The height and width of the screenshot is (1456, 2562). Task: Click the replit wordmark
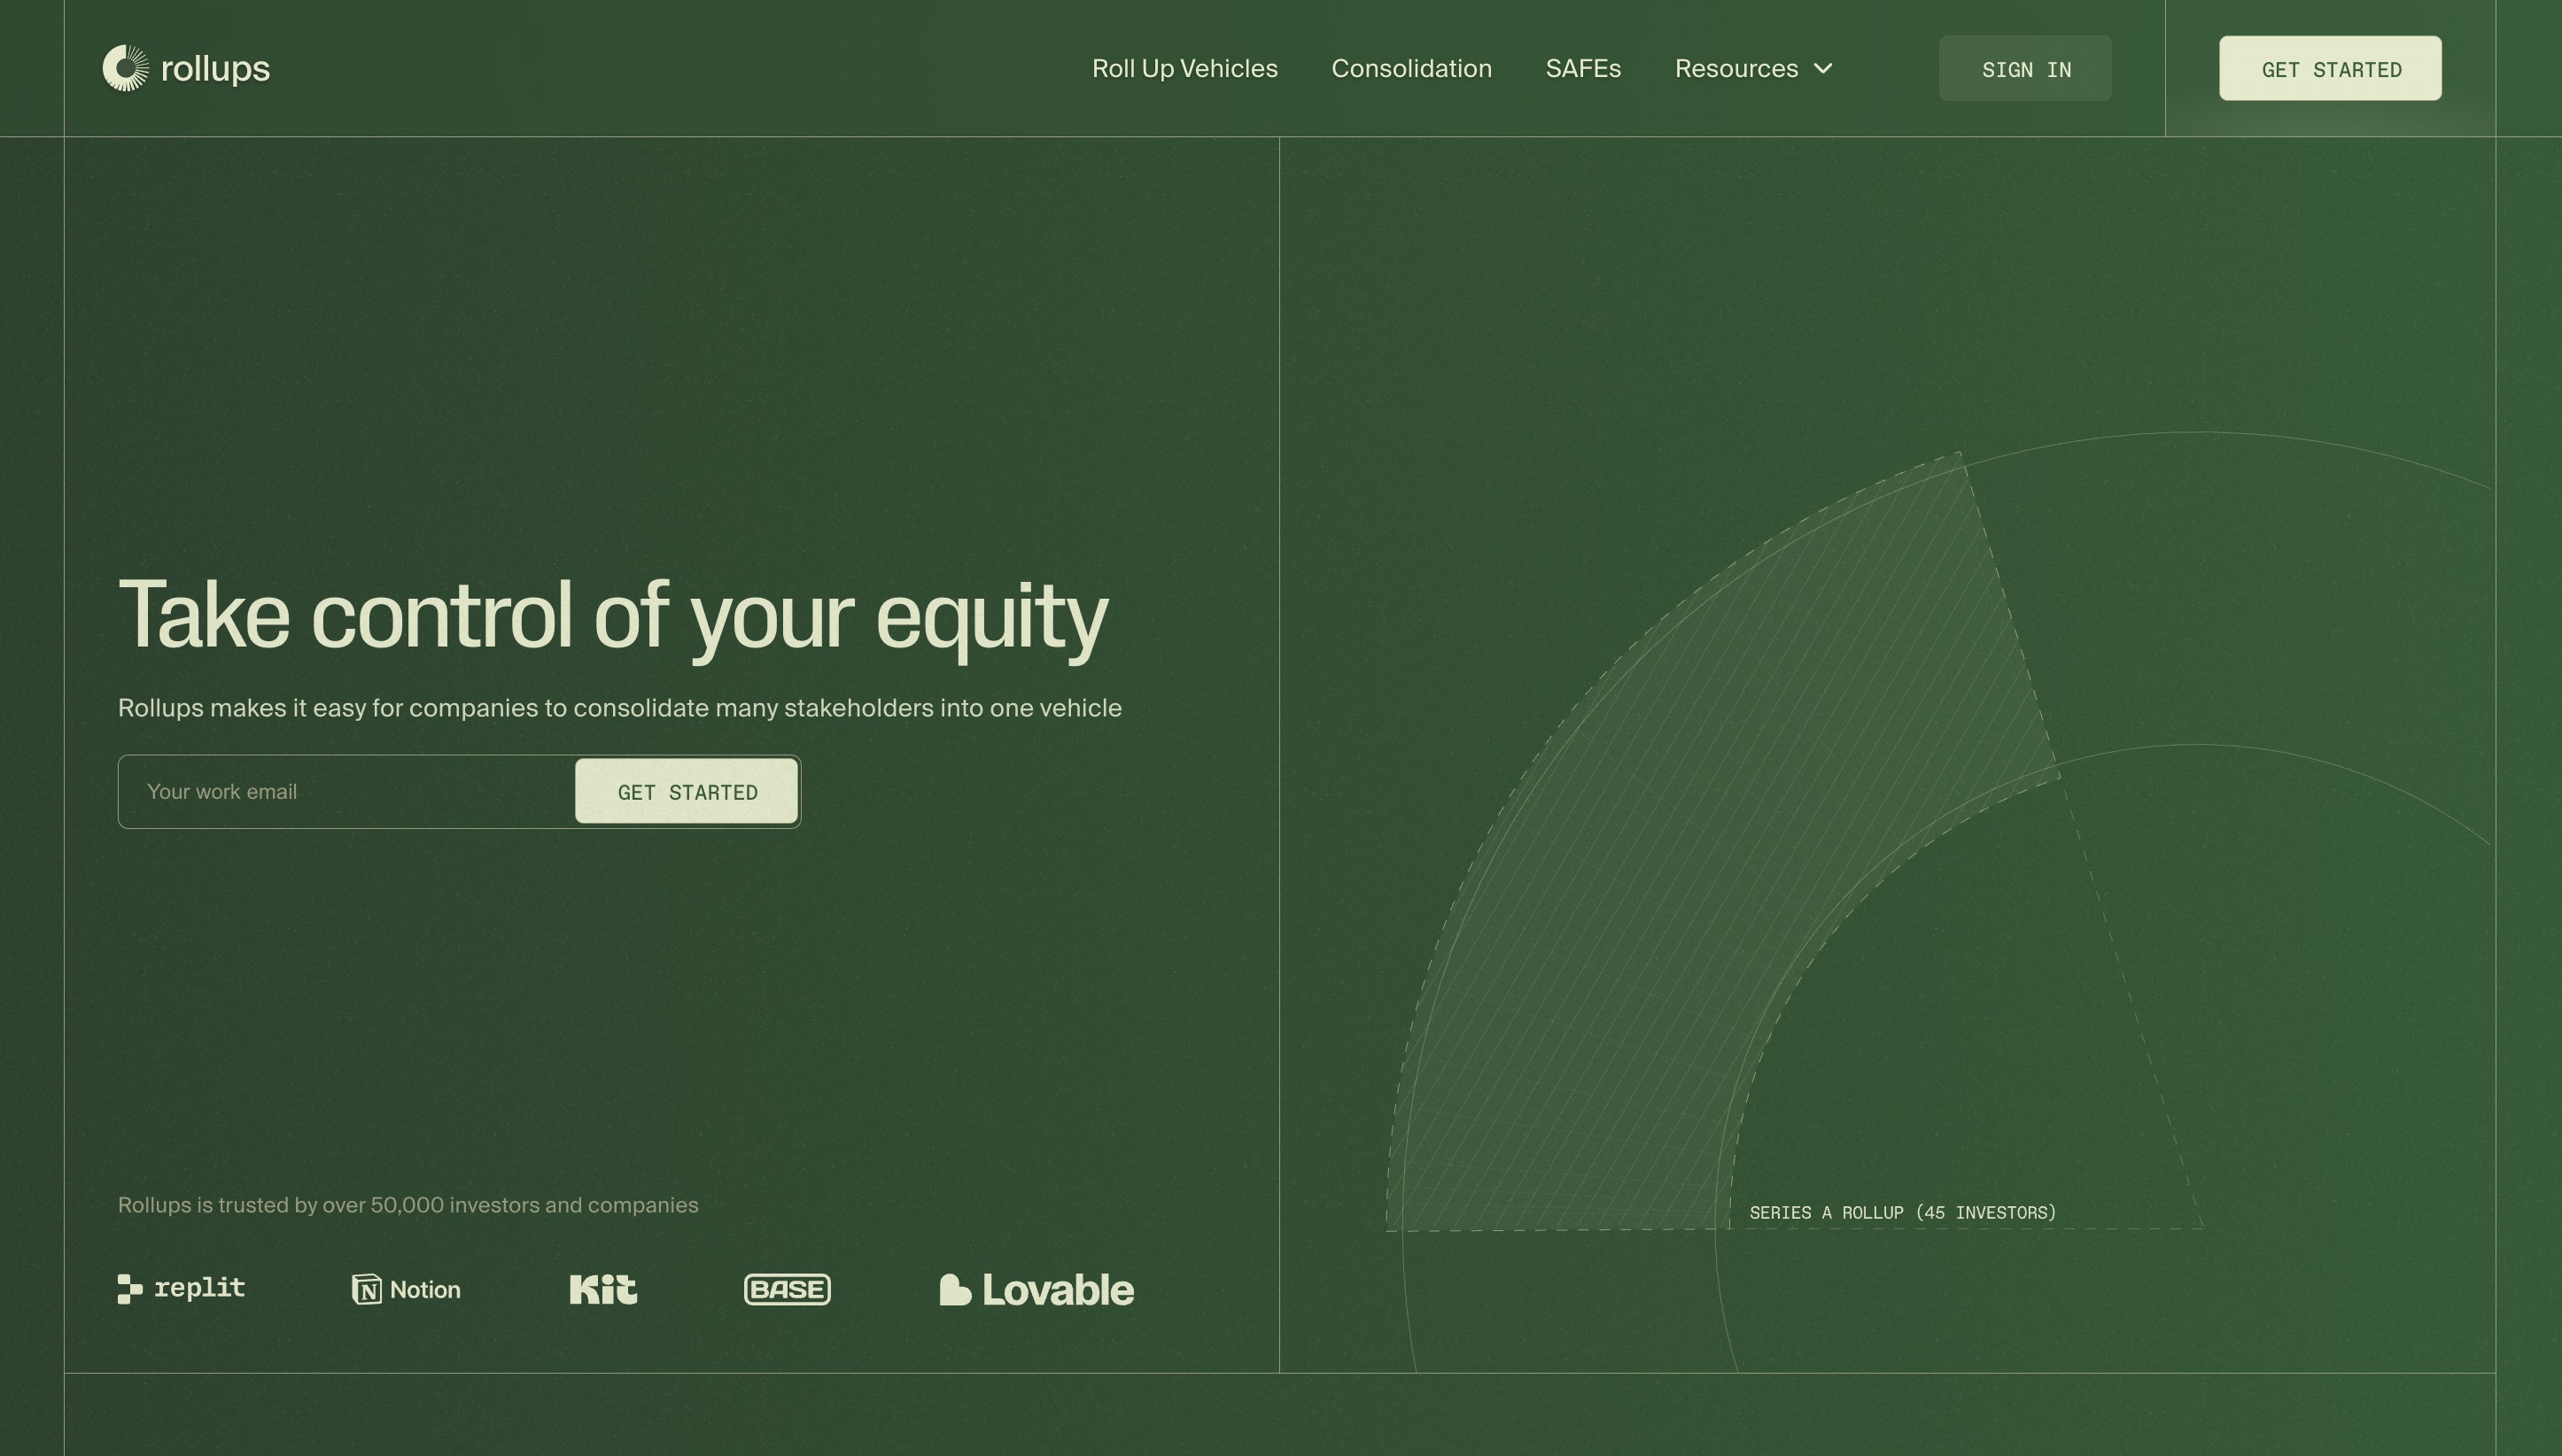tap(200, 1288)
